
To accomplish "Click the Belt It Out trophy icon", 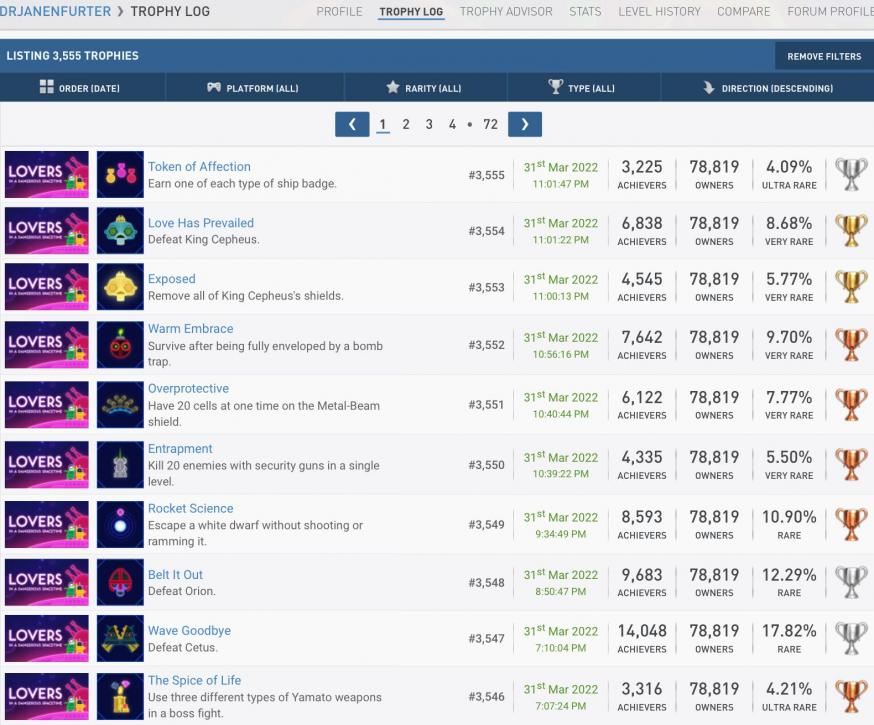I will click(x=120, y=582).
